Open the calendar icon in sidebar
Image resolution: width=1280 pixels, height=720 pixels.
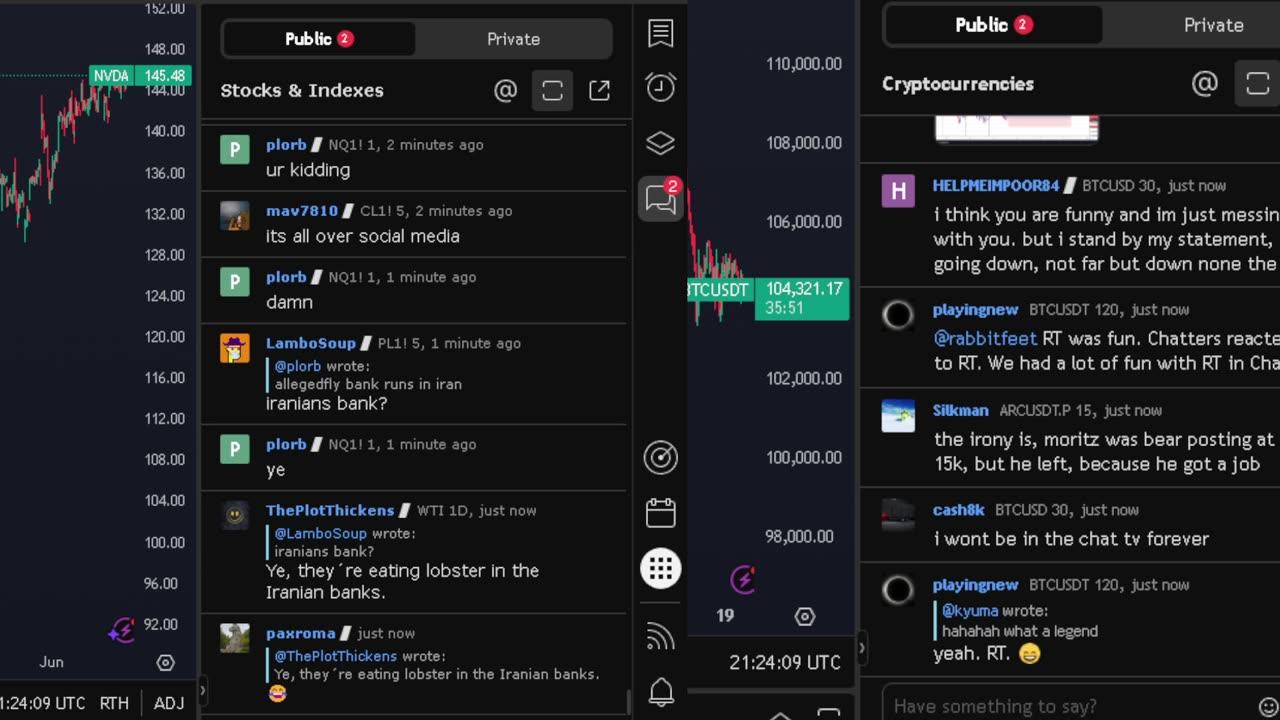coord(661,513)
